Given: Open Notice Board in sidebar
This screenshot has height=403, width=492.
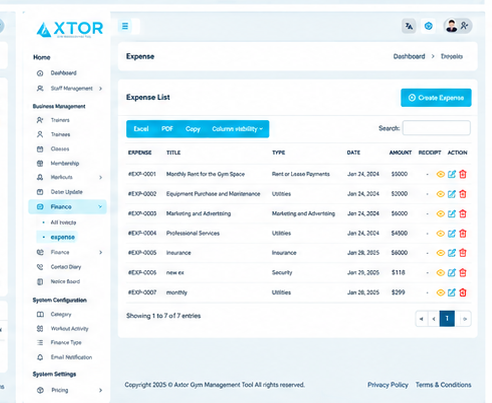Looking at the screenshot, I should point(65,281).
